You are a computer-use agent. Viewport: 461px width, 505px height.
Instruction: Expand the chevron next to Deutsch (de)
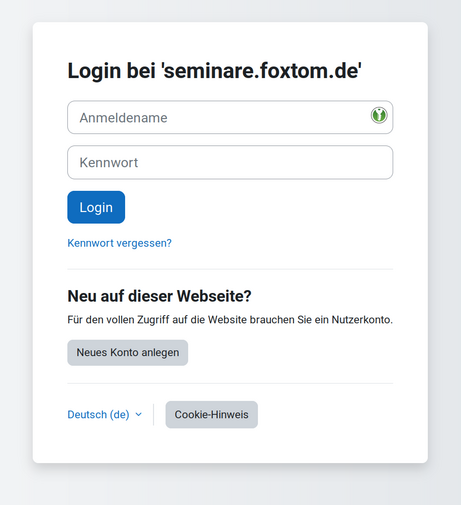(139, 415)
